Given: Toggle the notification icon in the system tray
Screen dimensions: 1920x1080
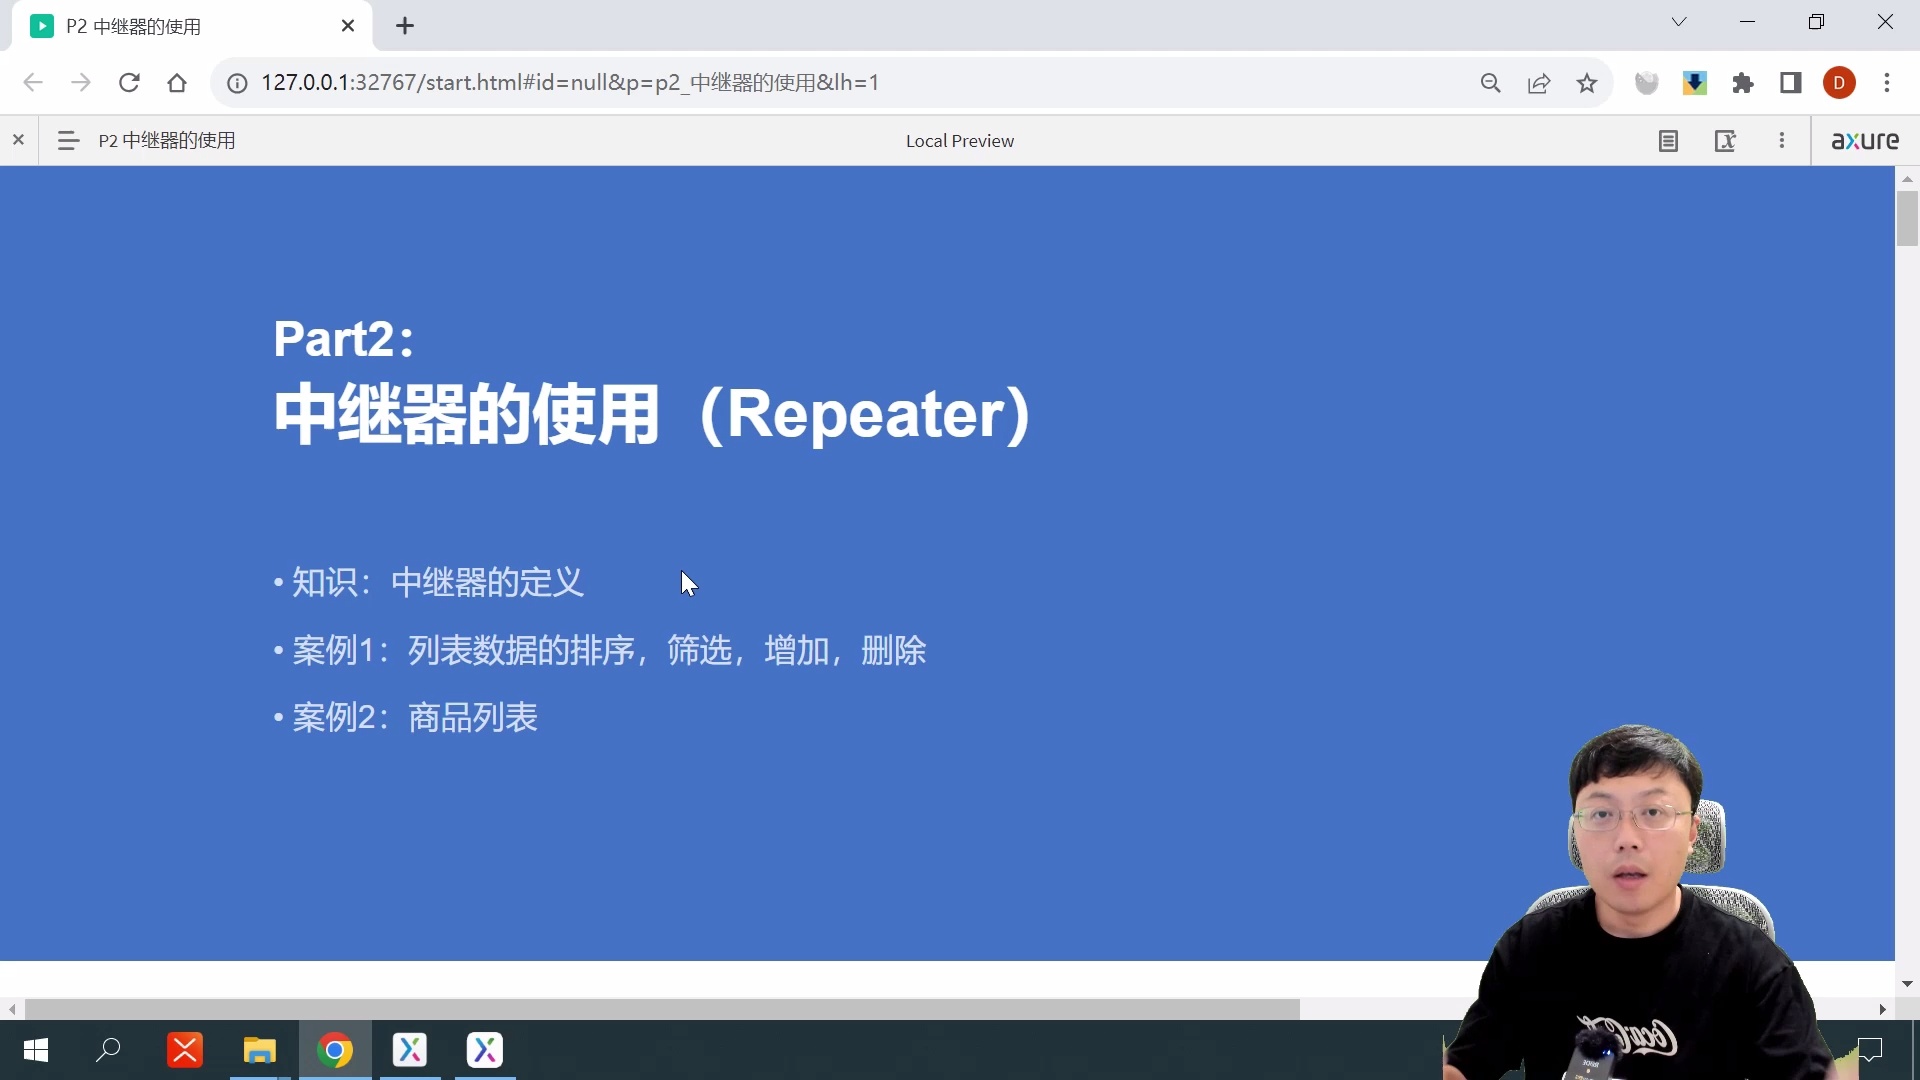Looking at the screenshot, I should (1869, 1050).
